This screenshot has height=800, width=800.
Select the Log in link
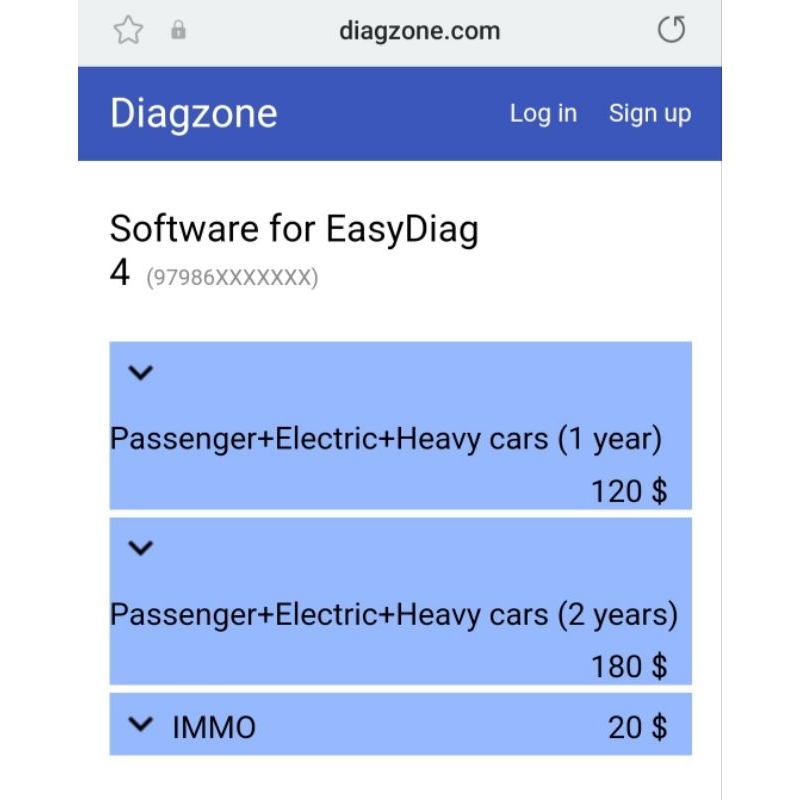coord(543,113)
